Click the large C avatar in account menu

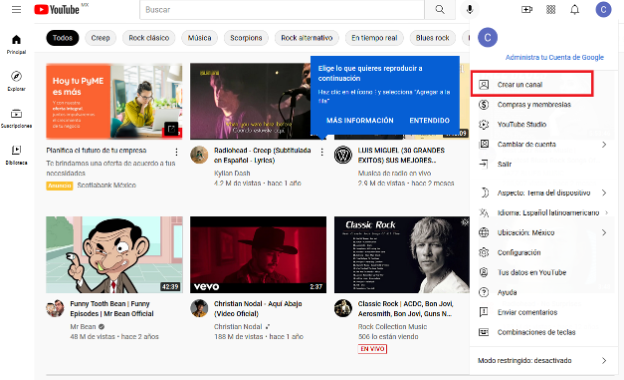point(488,38)
